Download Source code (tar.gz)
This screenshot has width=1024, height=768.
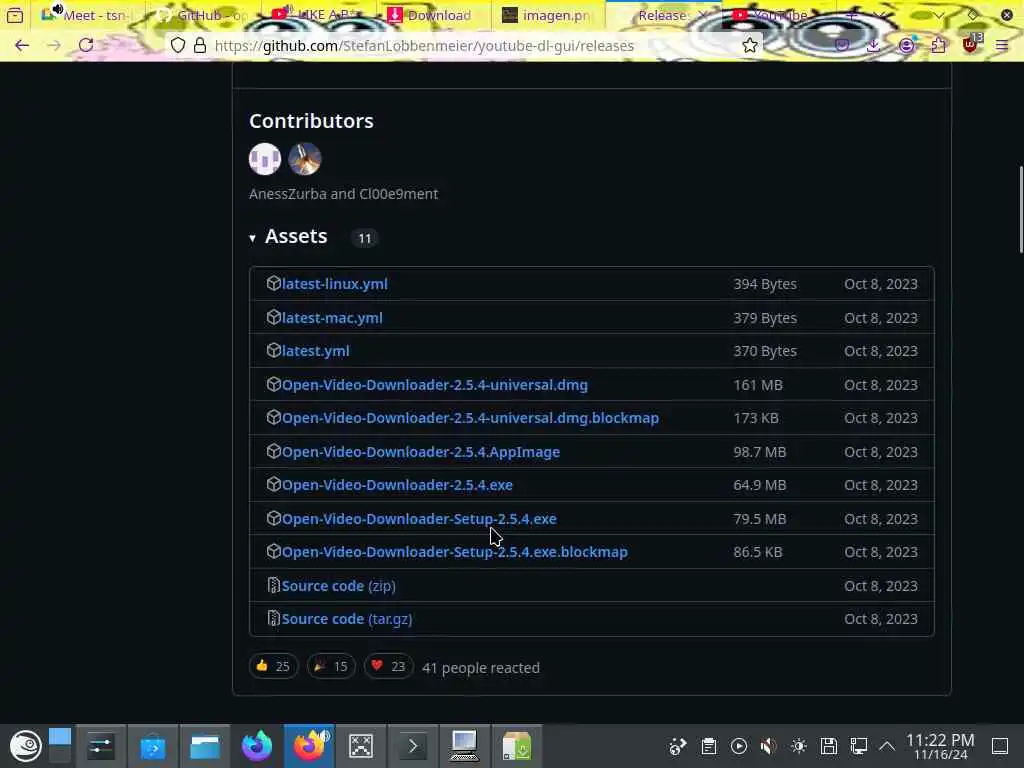click(x=347, y=619)
